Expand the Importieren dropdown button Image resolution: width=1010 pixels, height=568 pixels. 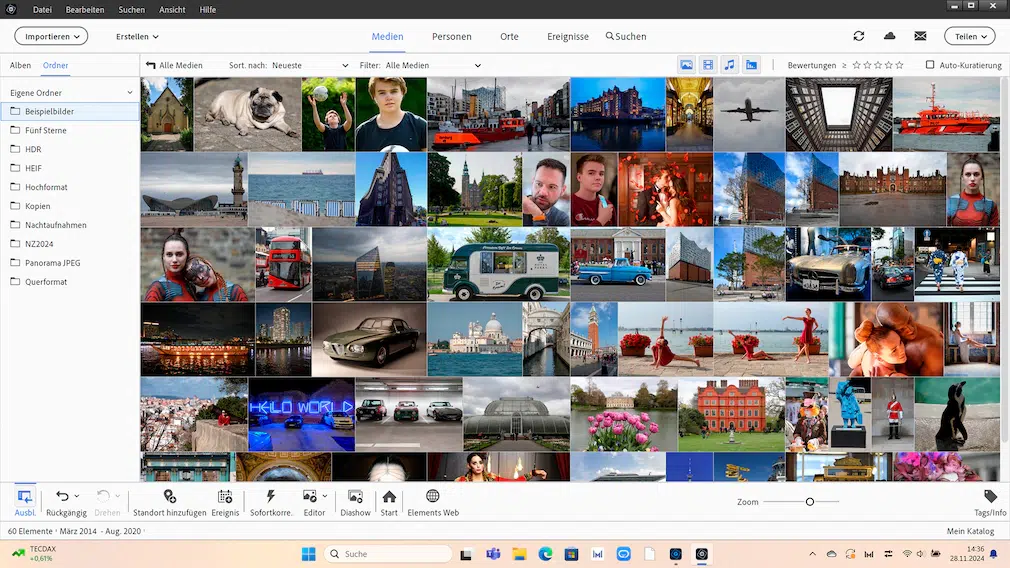[51, 36]
